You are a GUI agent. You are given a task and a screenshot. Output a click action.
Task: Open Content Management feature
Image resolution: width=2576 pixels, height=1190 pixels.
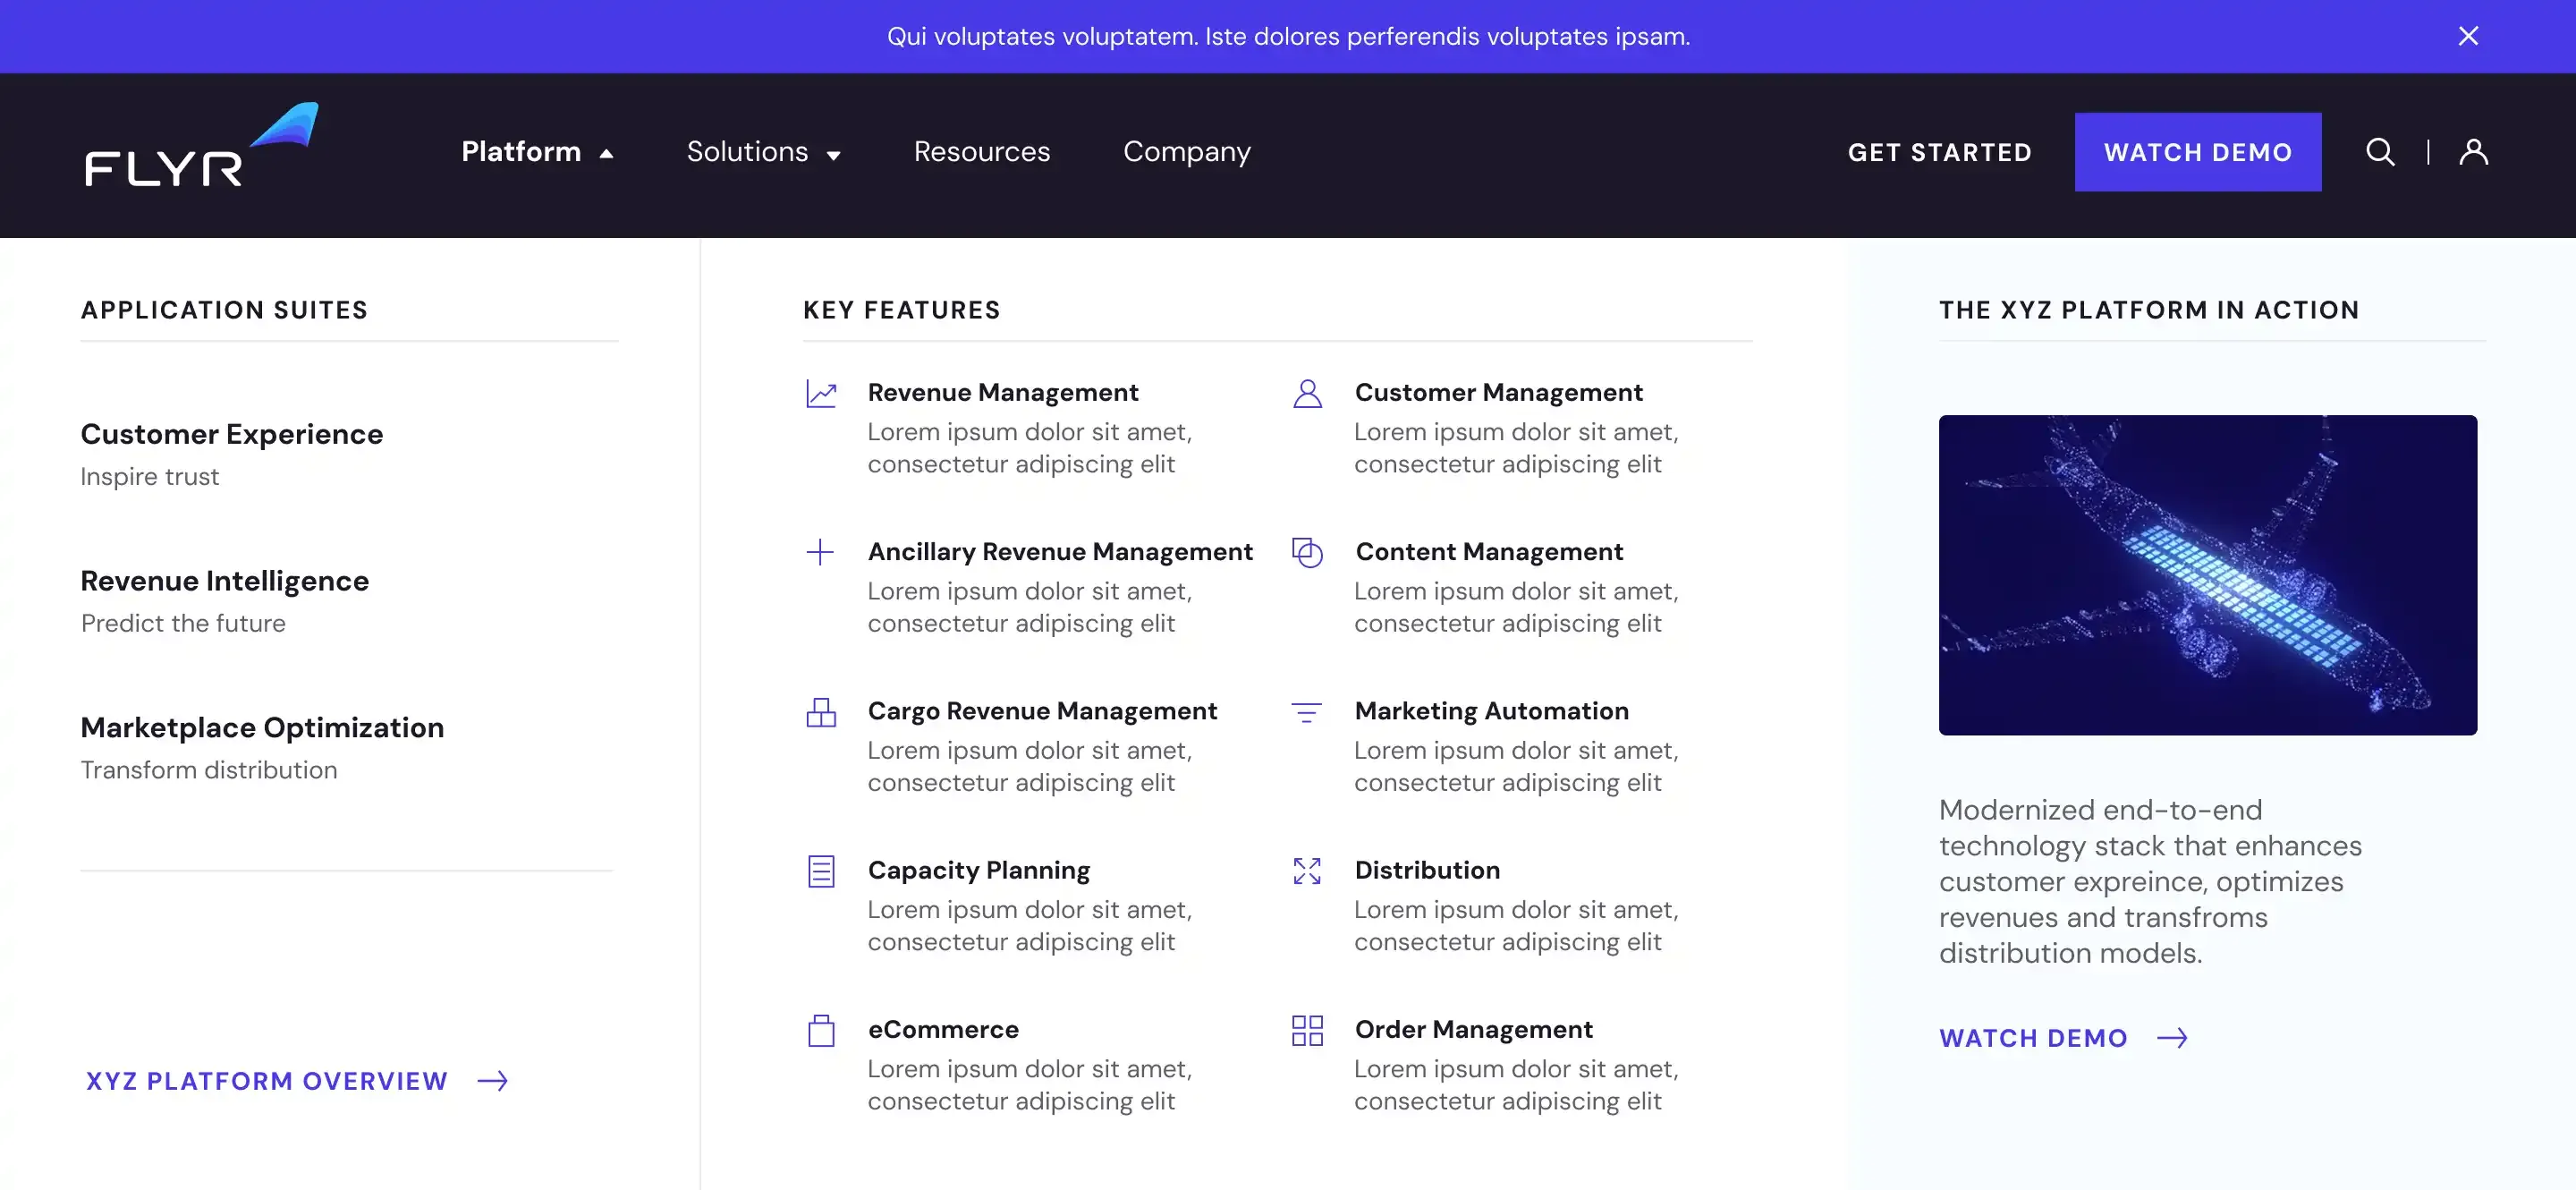point(1489,552)
